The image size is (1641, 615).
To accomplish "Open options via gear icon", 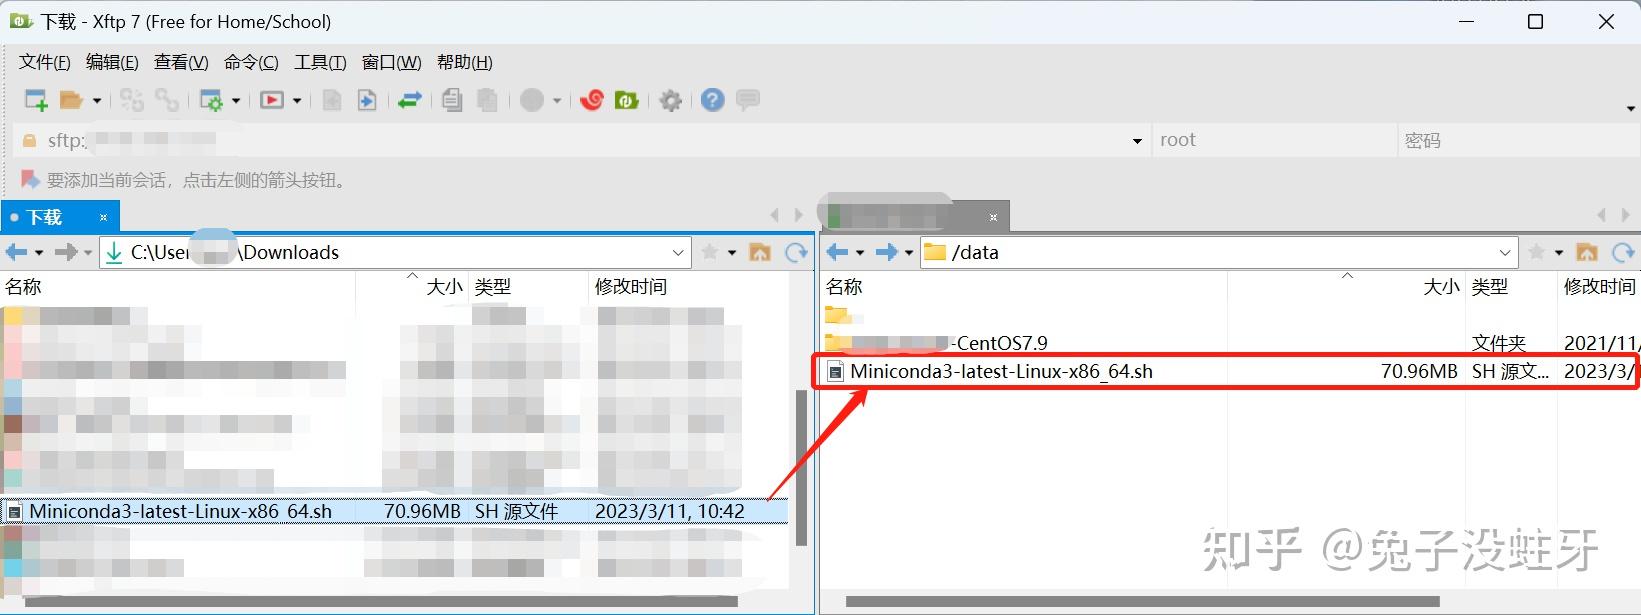I will pyautogui.click(x=671, y=100).
